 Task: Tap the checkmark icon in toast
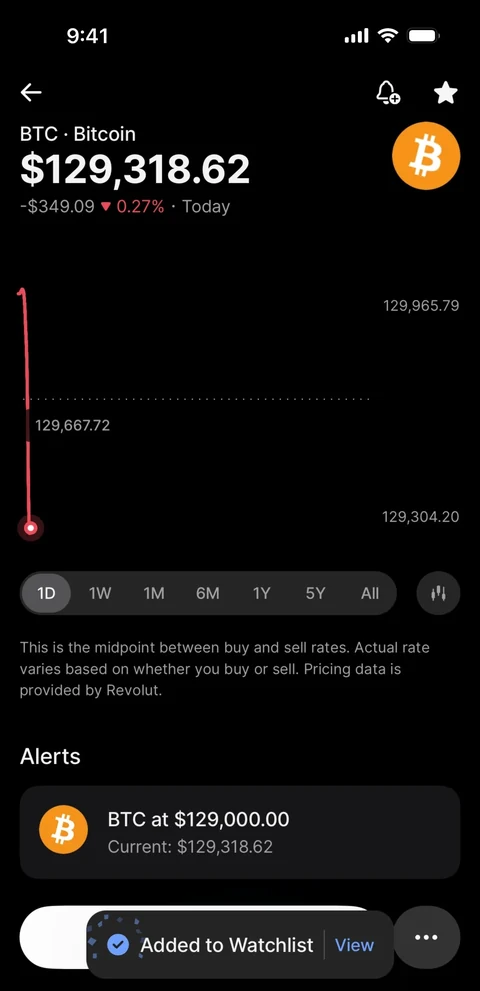118,945
